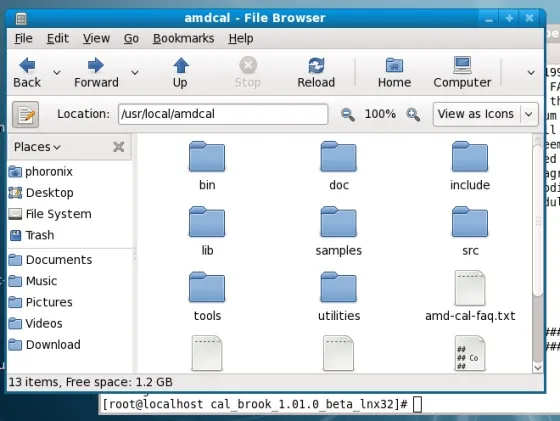The height and width of the screenshot is (421, 560).
Task: Open Pictures bookmark in sidebar
Action: 40,302
